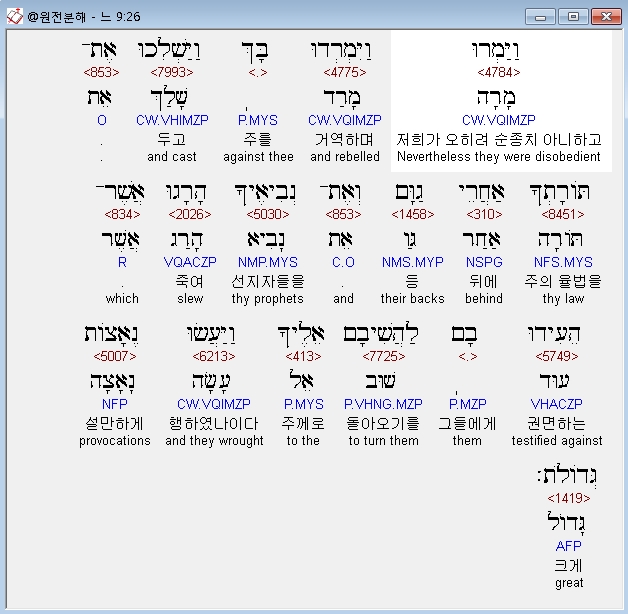
Task: Click Korean gloss 권면하는
Action: coord(557,423)
